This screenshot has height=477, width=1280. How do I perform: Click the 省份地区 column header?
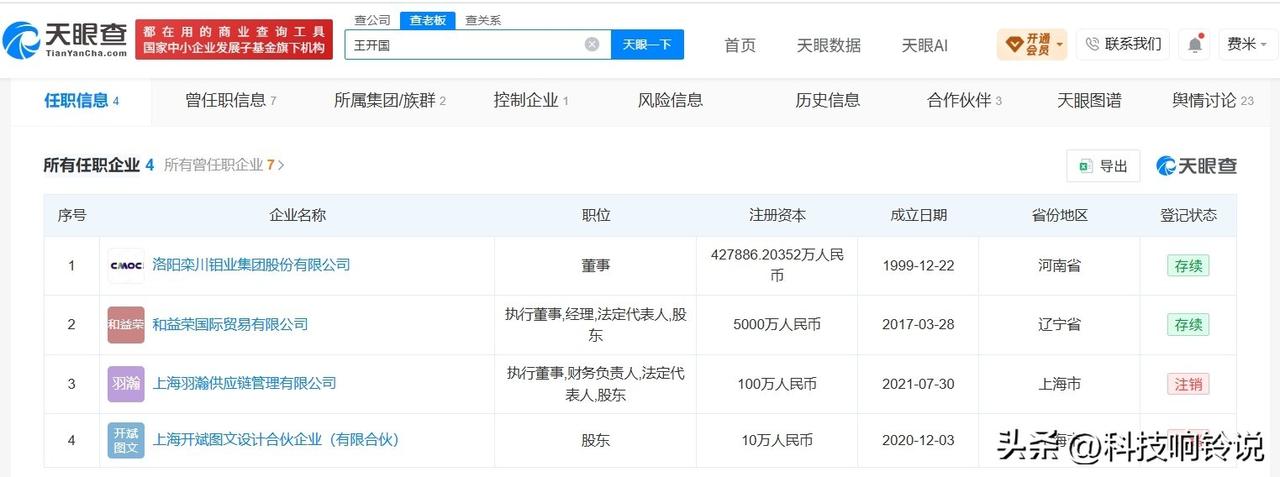1060,215
